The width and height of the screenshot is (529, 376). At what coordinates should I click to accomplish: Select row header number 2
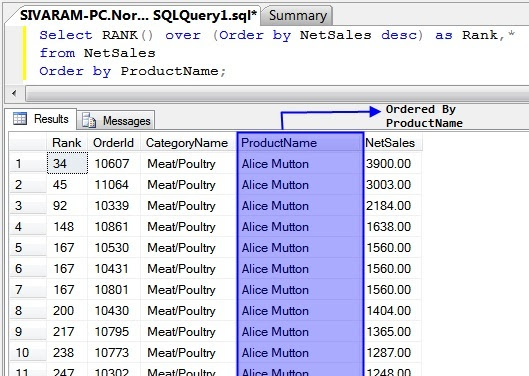[28, 185]
